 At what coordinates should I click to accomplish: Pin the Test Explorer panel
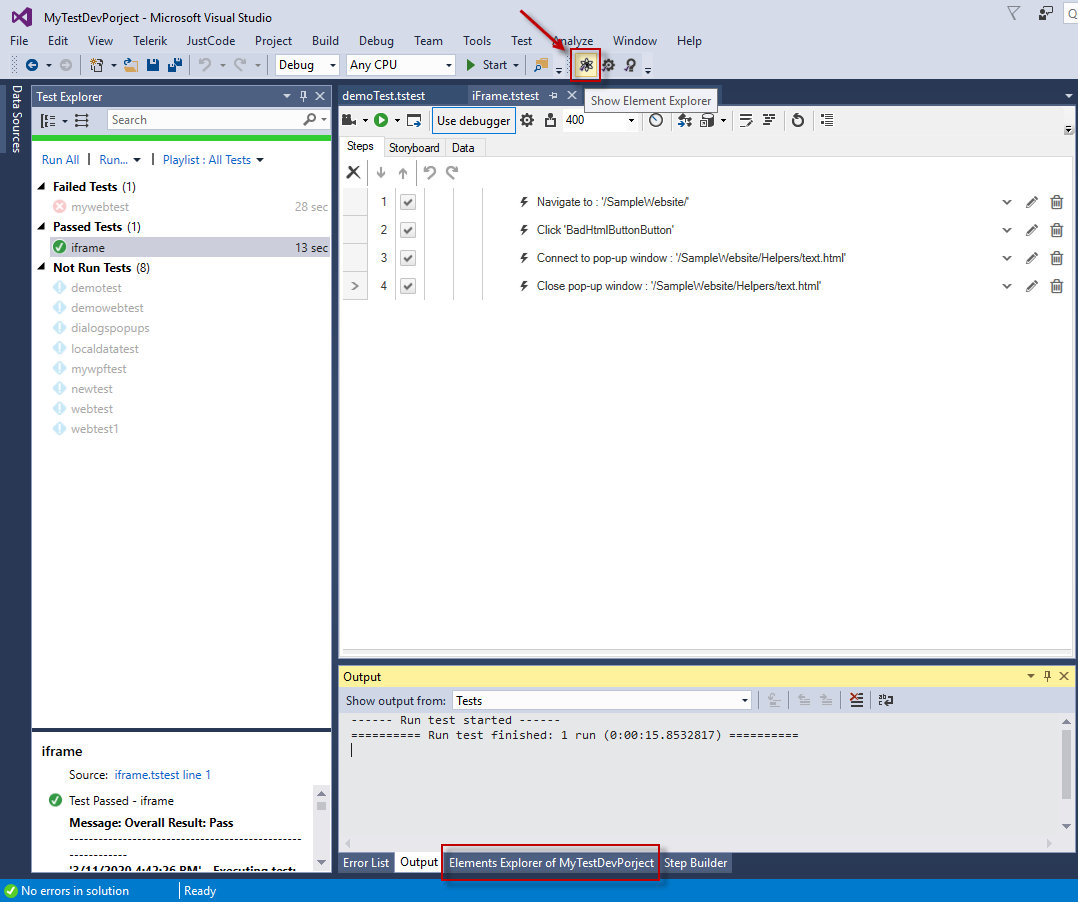(303, 96)
